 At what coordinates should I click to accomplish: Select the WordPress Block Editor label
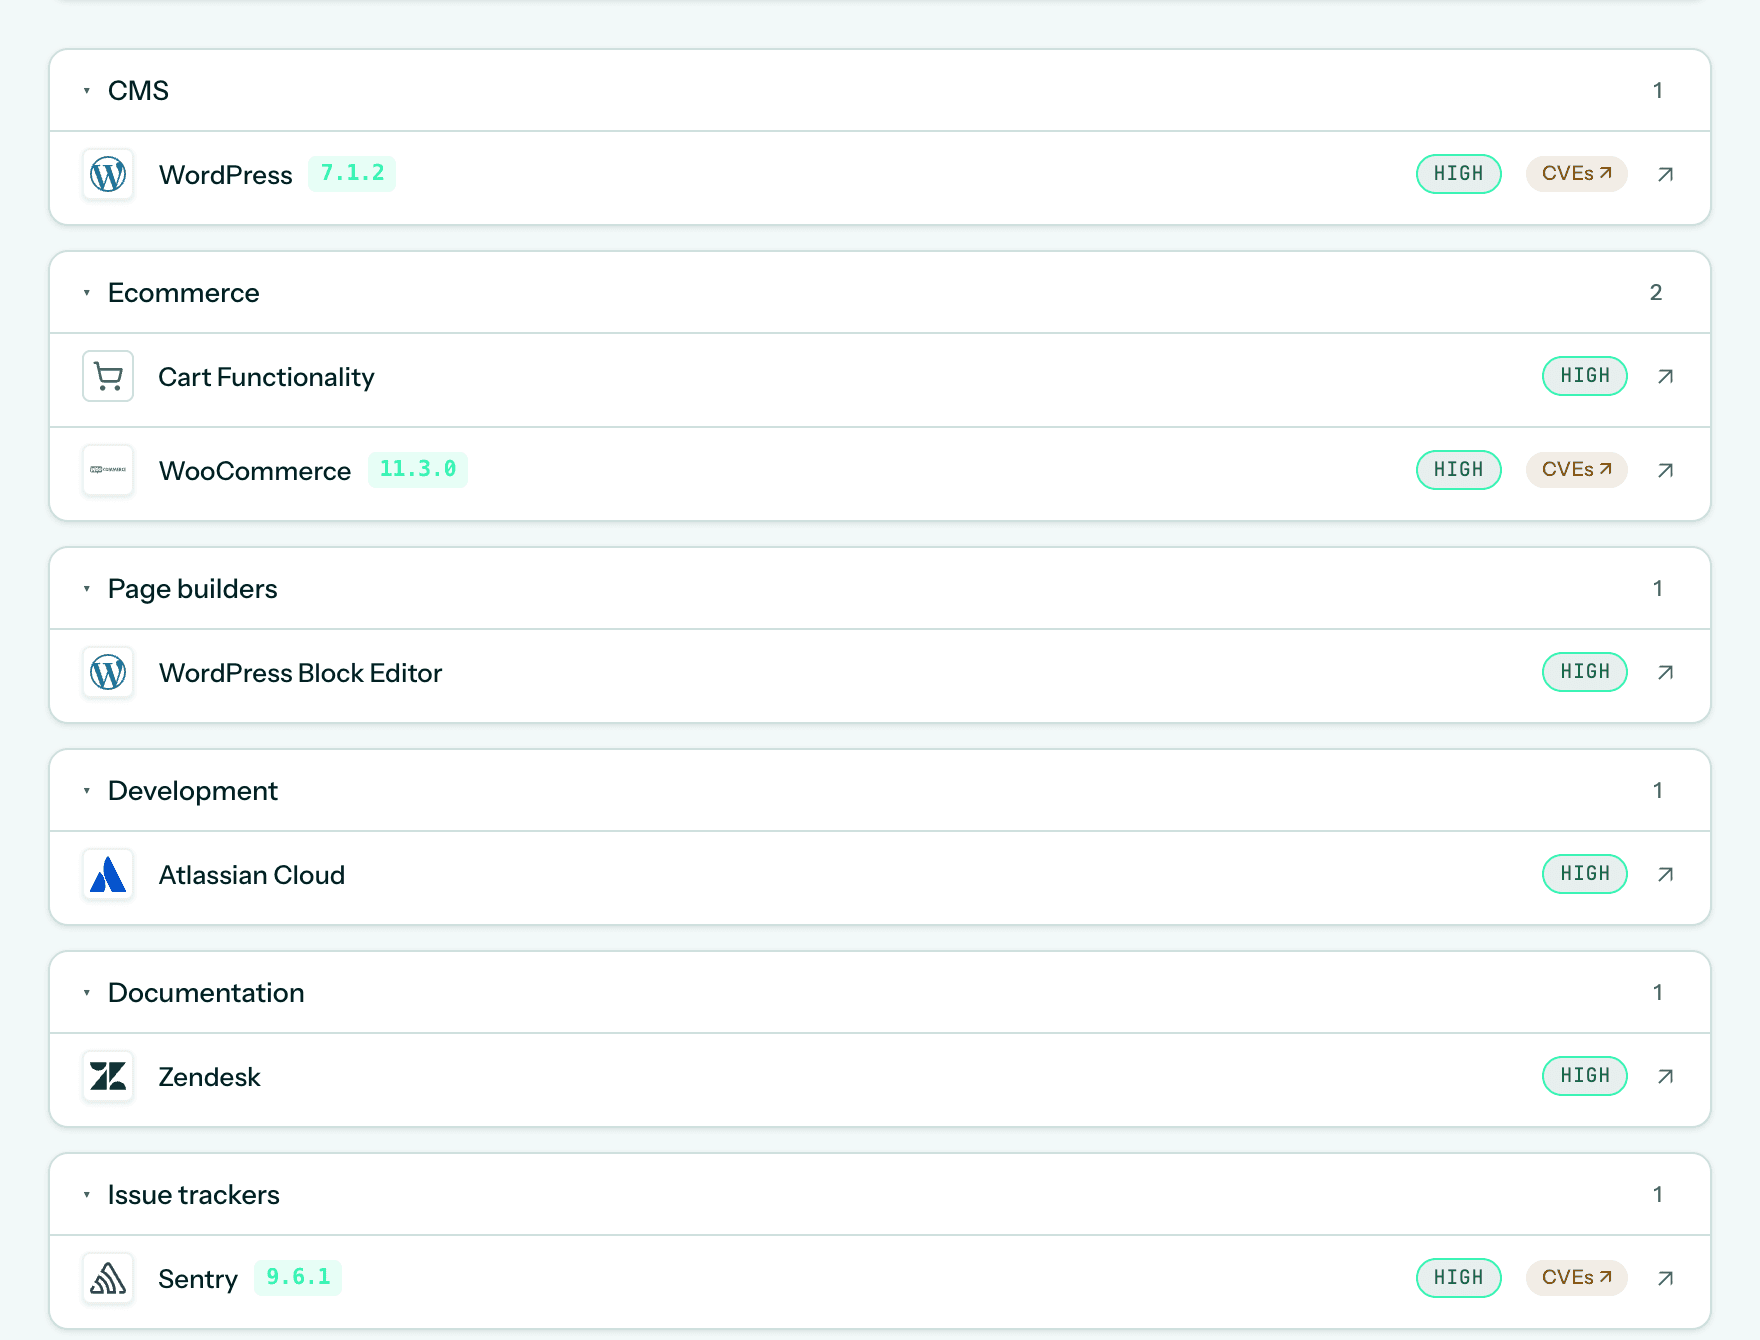(300, 673)
